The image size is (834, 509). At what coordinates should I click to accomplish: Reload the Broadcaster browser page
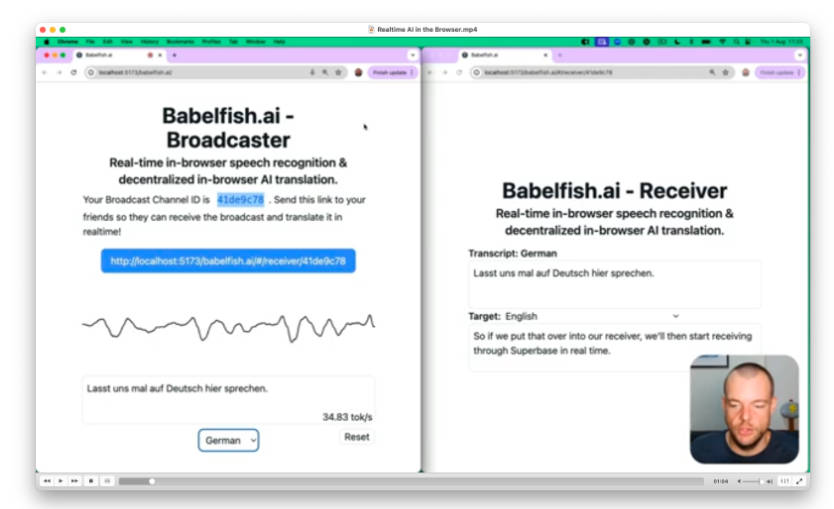[73, 72]
